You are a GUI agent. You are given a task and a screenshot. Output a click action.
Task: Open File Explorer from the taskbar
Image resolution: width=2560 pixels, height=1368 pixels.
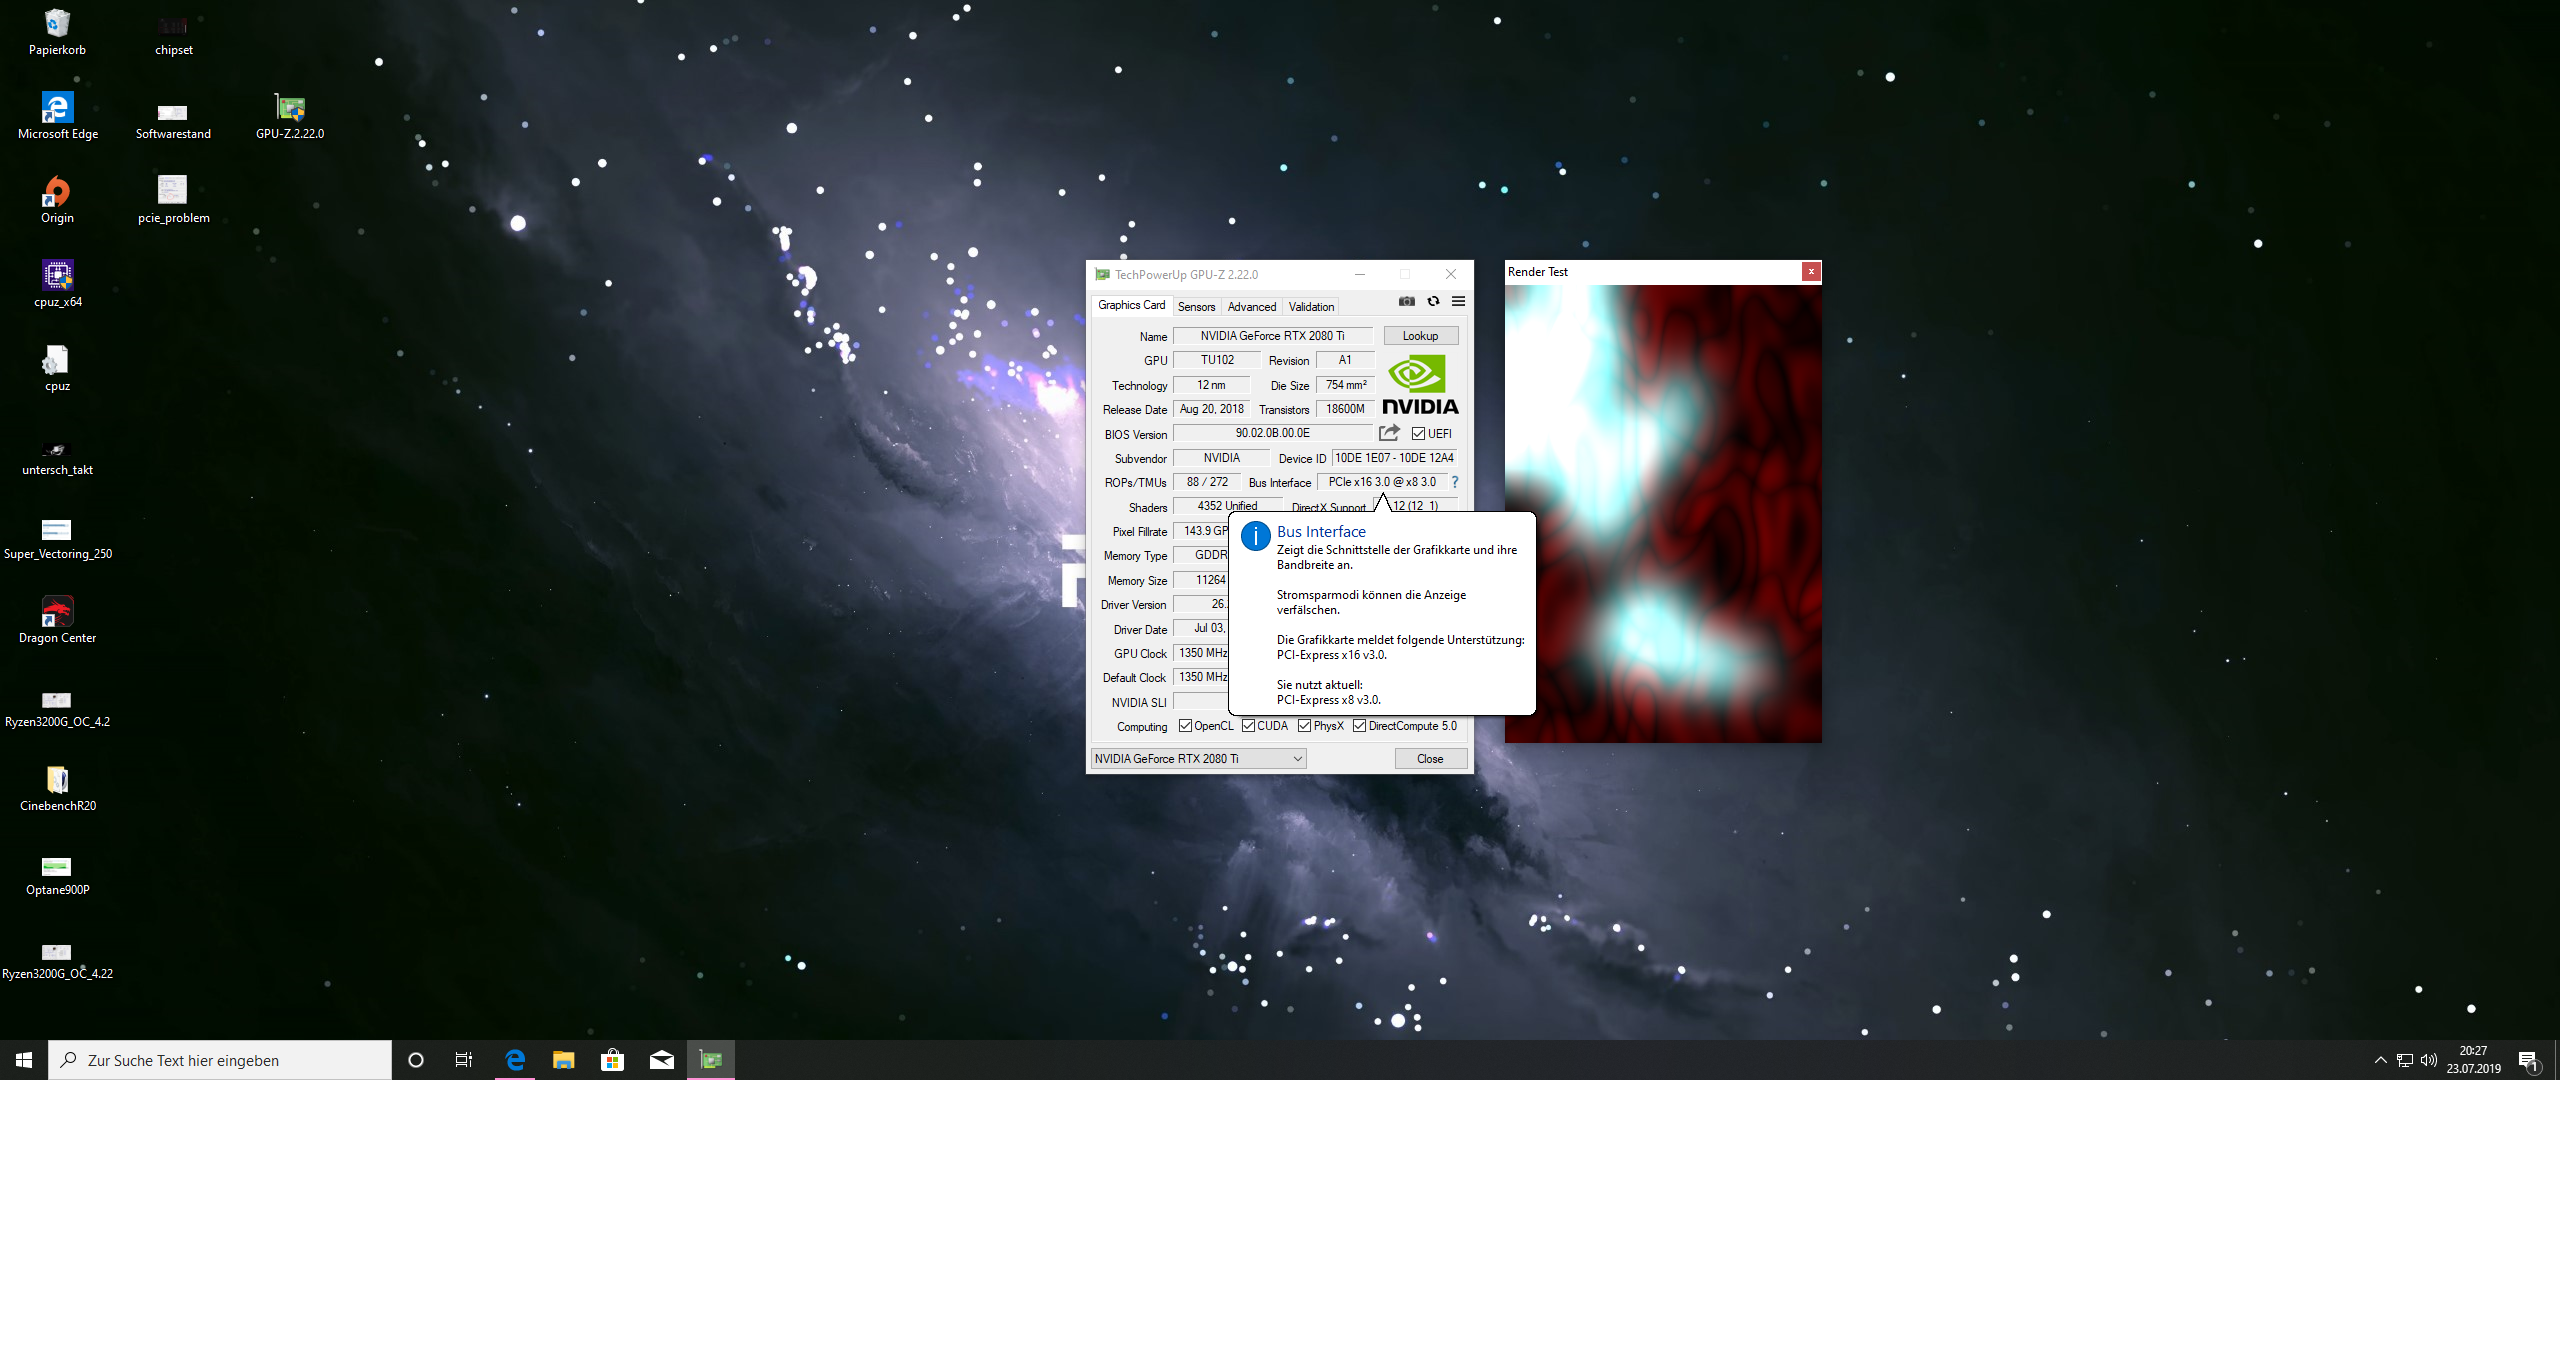pos(563,1060)
